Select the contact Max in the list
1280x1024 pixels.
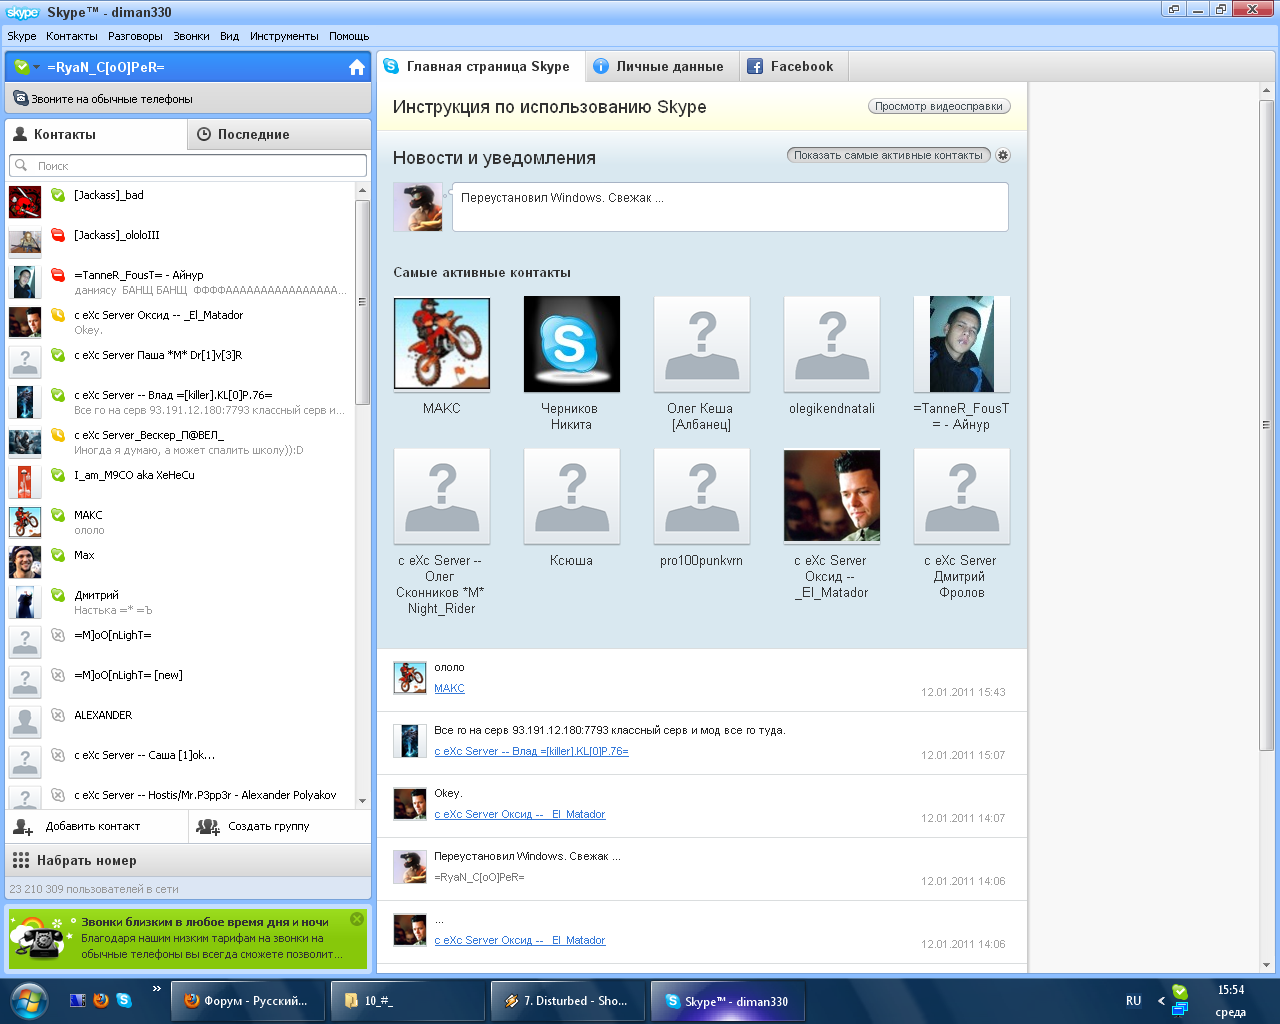pyautogui.click(x=180, y=561)
